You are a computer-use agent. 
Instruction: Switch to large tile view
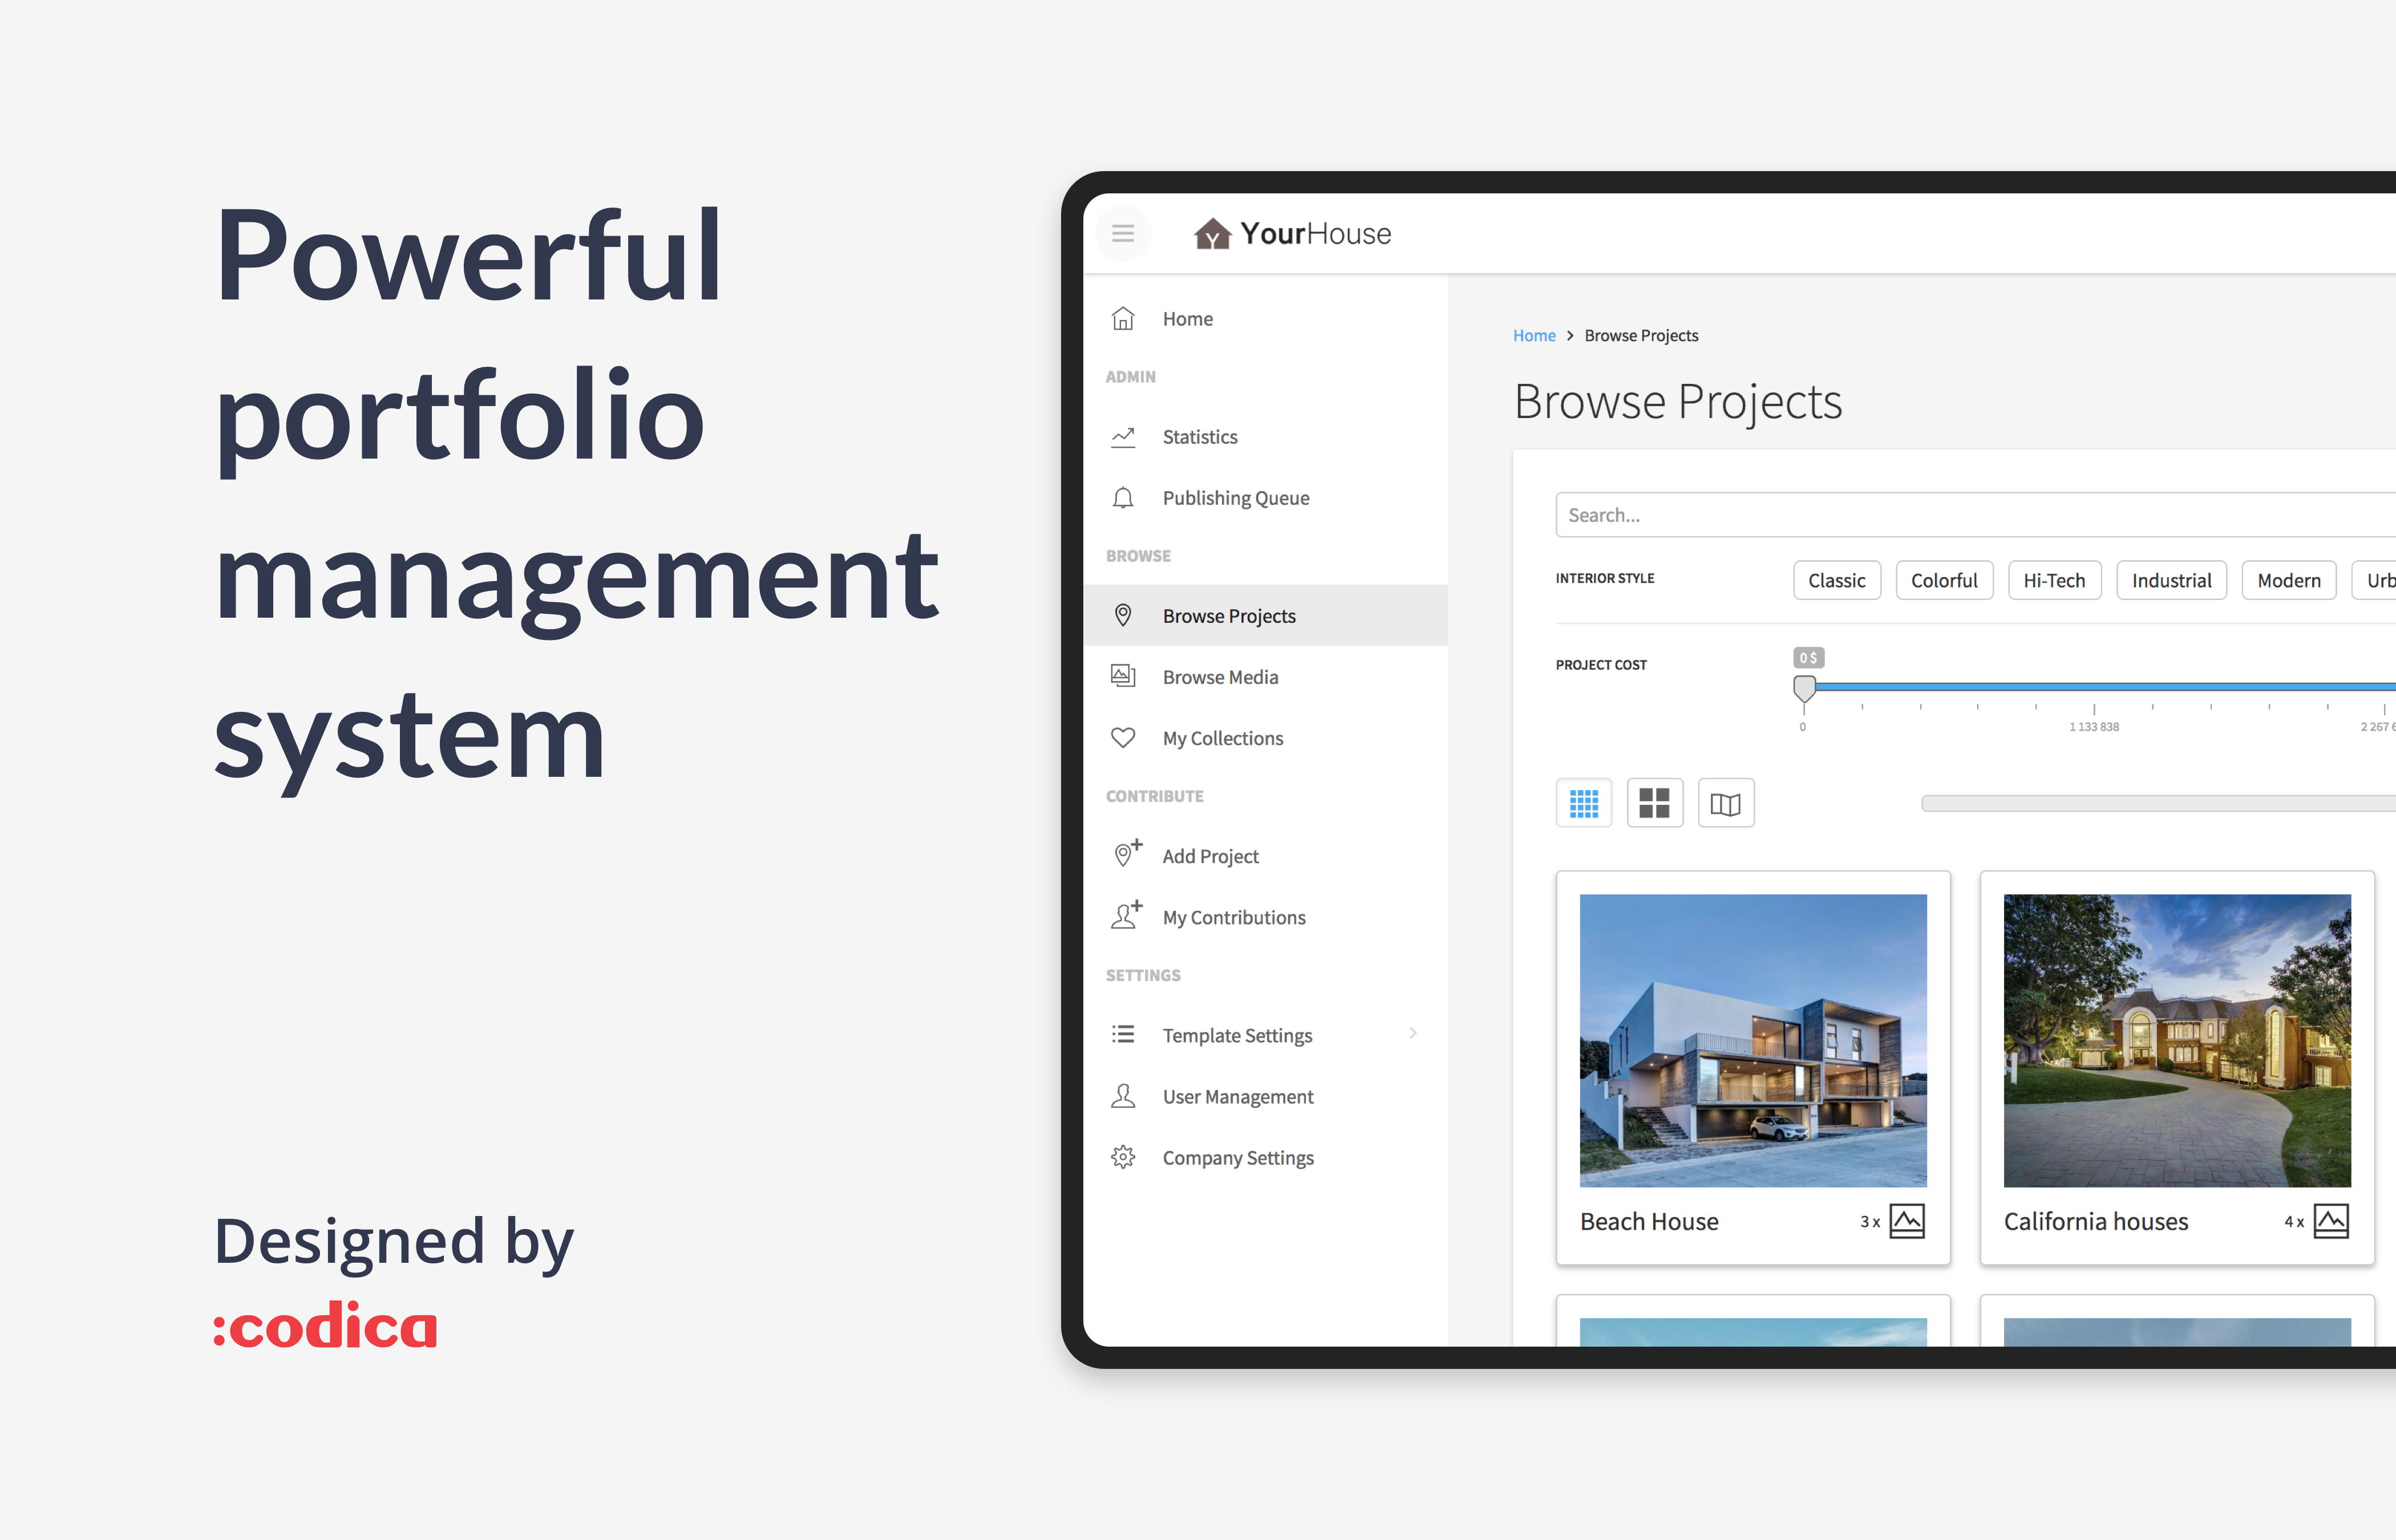[x=1654, y=803]
